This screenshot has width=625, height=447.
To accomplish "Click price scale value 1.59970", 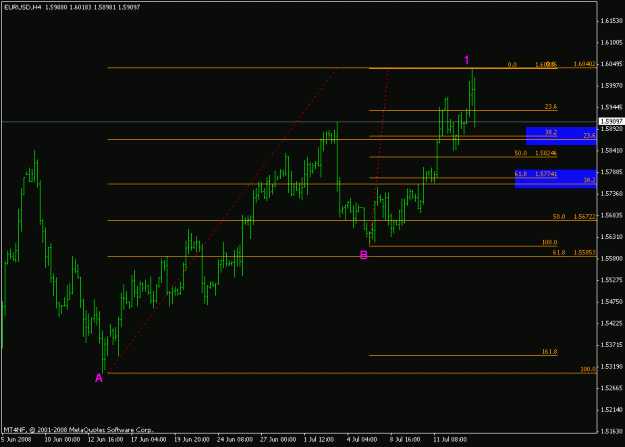I will coord(611,86).
